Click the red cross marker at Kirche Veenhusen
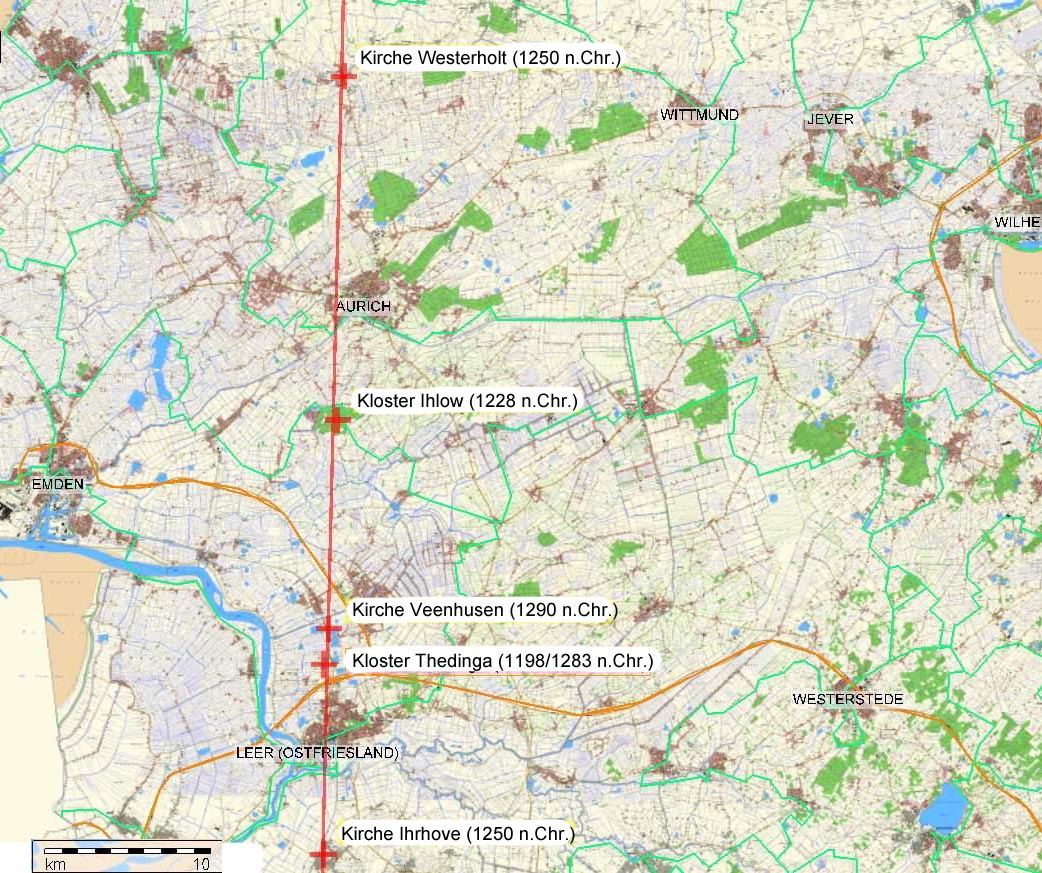The width and height of the screenshot is (1042, 873). (x=328, y=628)
